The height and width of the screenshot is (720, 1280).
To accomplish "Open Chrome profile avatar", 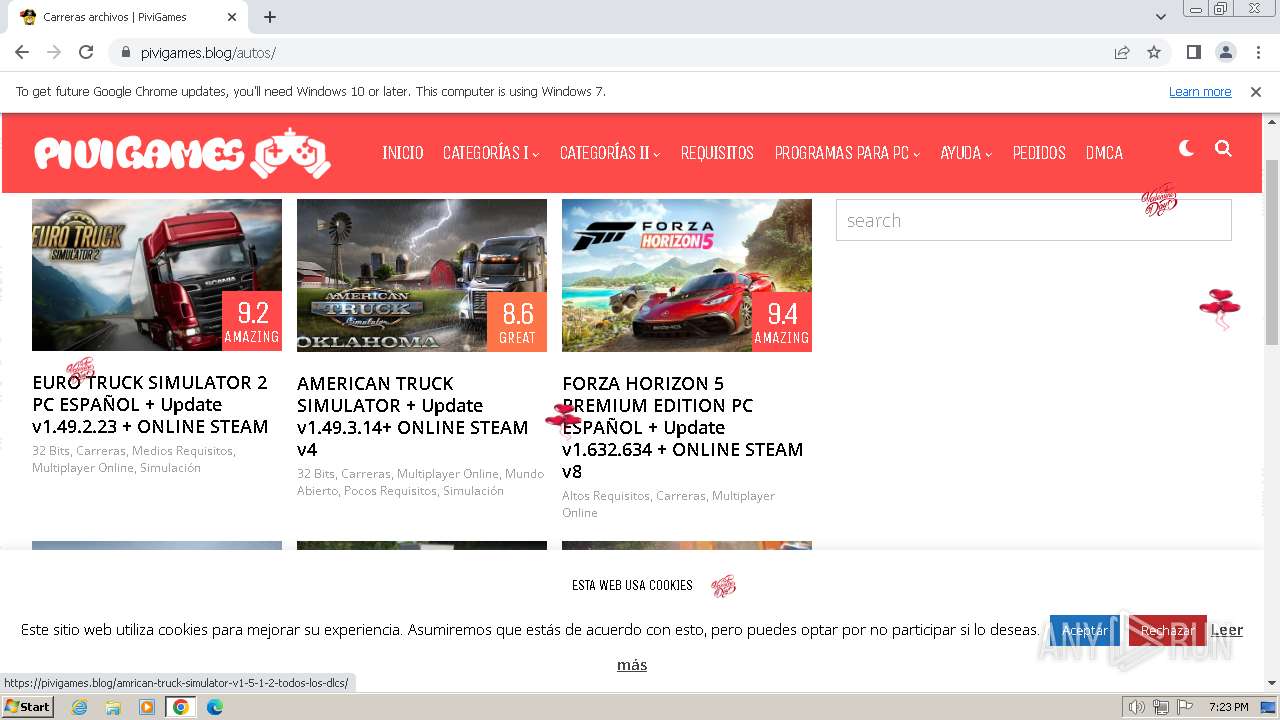I will pyautogui.click(x=1226, y=52).
